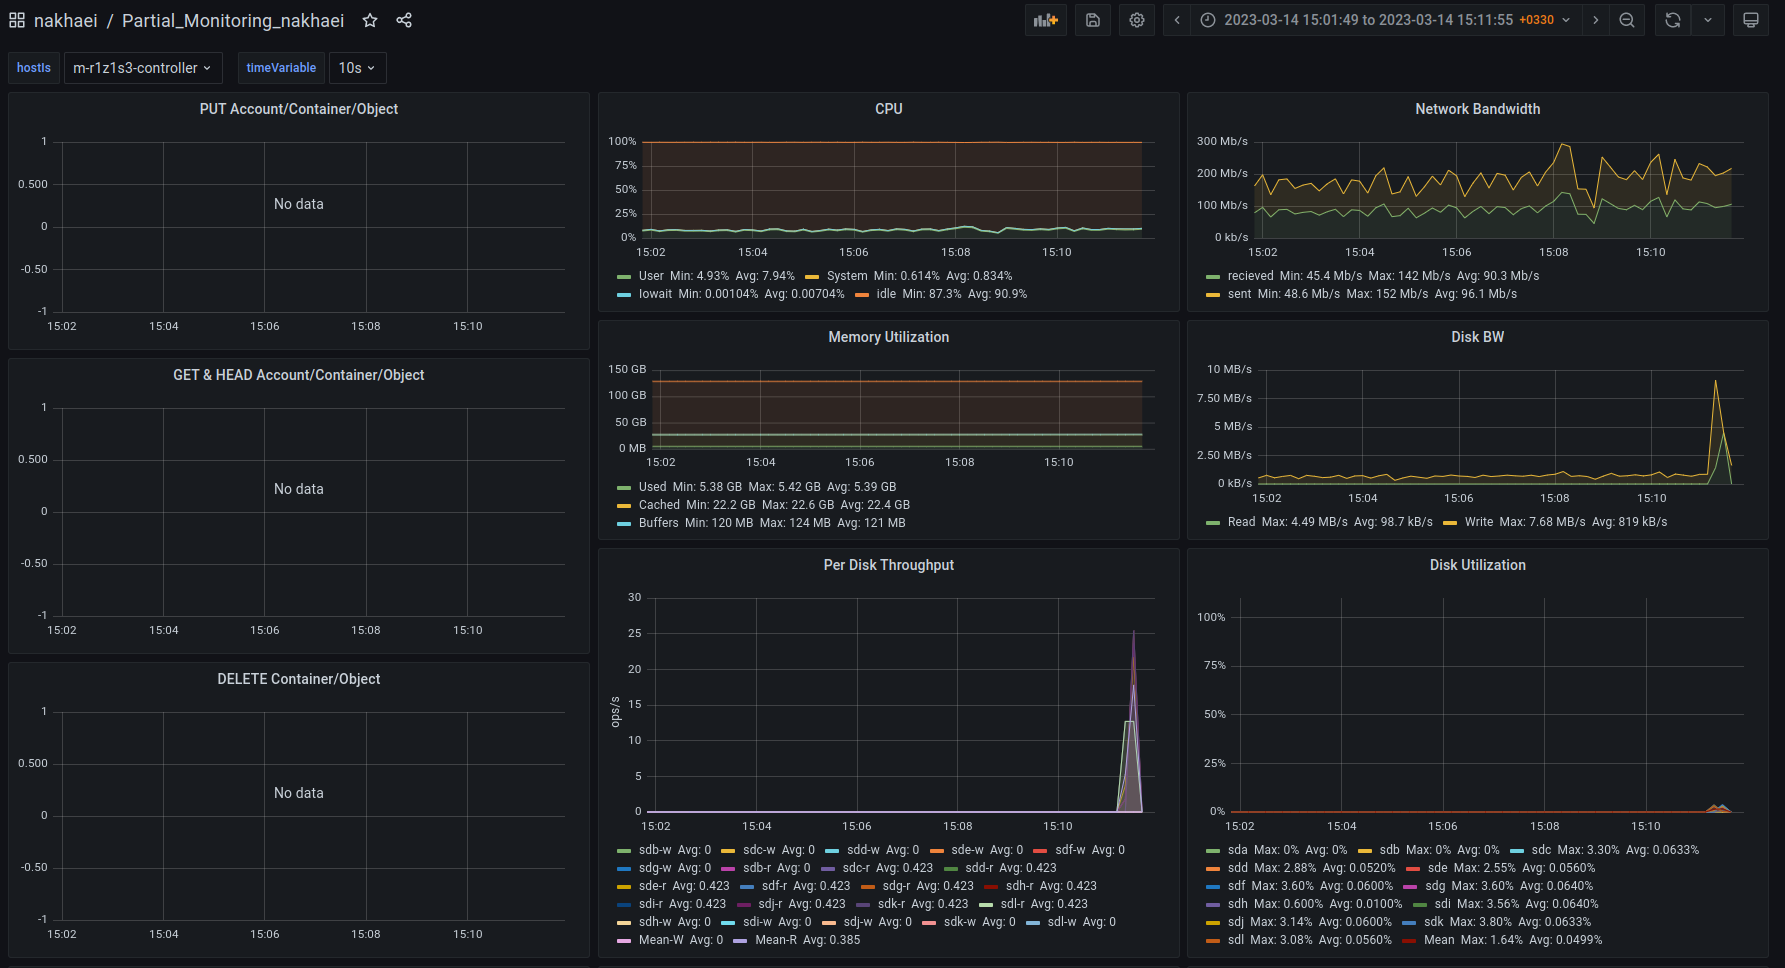1785x968 pixels.
Task: Open the time range picker
Action: [x=1385, y=20]
